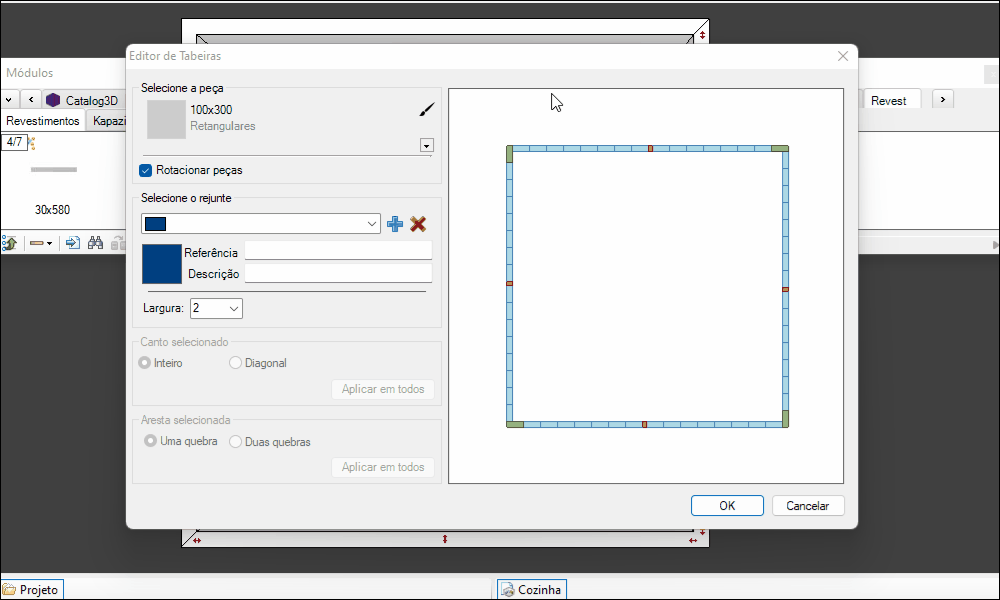Switch to the Kapazi tab
The height and width of the screenshot is (600, 1000).
tap(108, 121)
